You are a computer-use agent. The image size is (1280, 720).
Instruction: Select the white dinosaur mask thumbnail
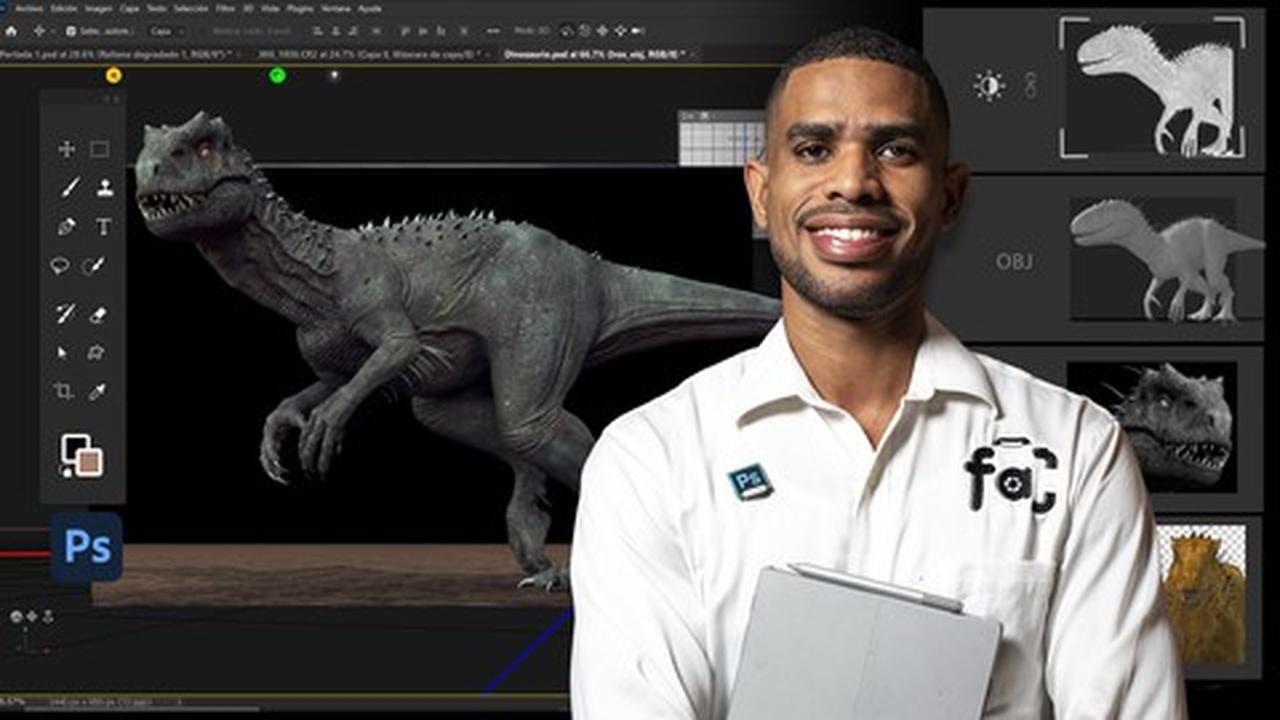1152,88
